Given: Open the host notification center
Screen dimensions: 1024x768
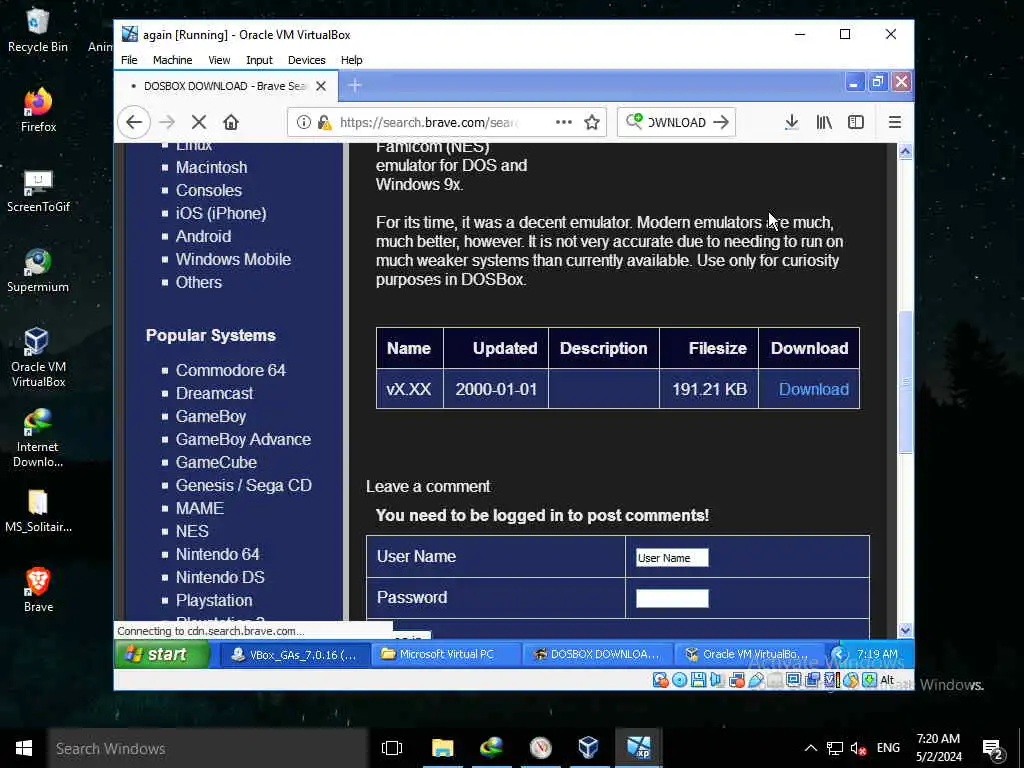Looking at the screenshot, I should click(993, 748).
